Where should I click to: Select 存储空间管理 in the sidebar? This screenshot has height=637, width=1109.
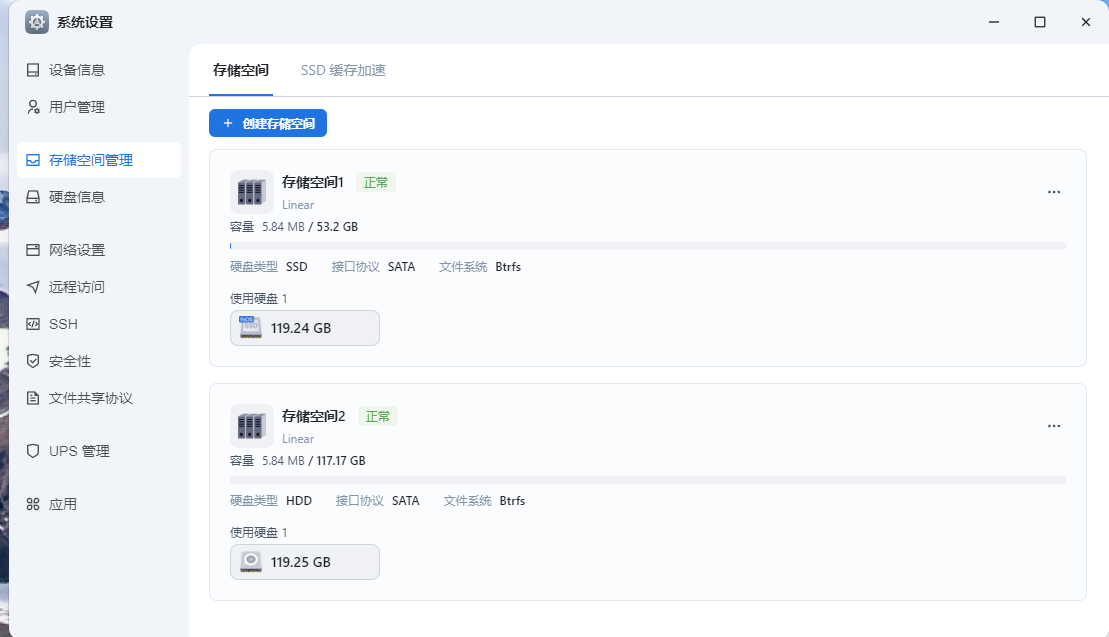[x=98, y=160]
